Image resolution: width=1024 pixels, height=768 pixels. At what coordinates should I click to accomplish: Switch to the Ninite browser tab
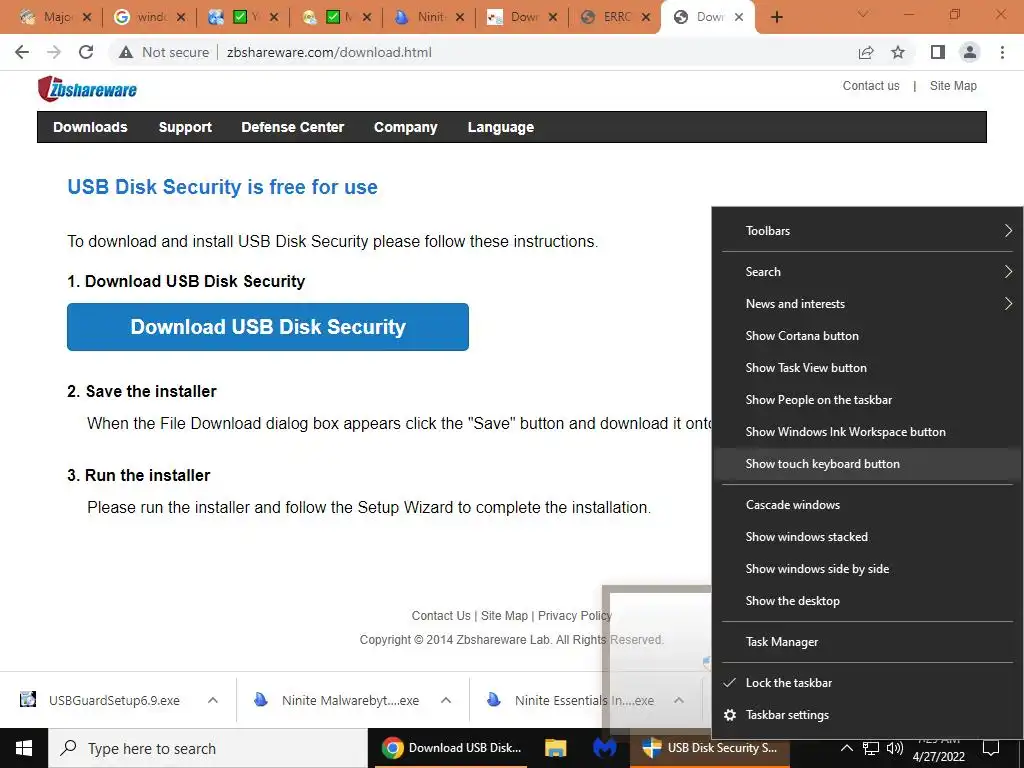coord(429,18)
